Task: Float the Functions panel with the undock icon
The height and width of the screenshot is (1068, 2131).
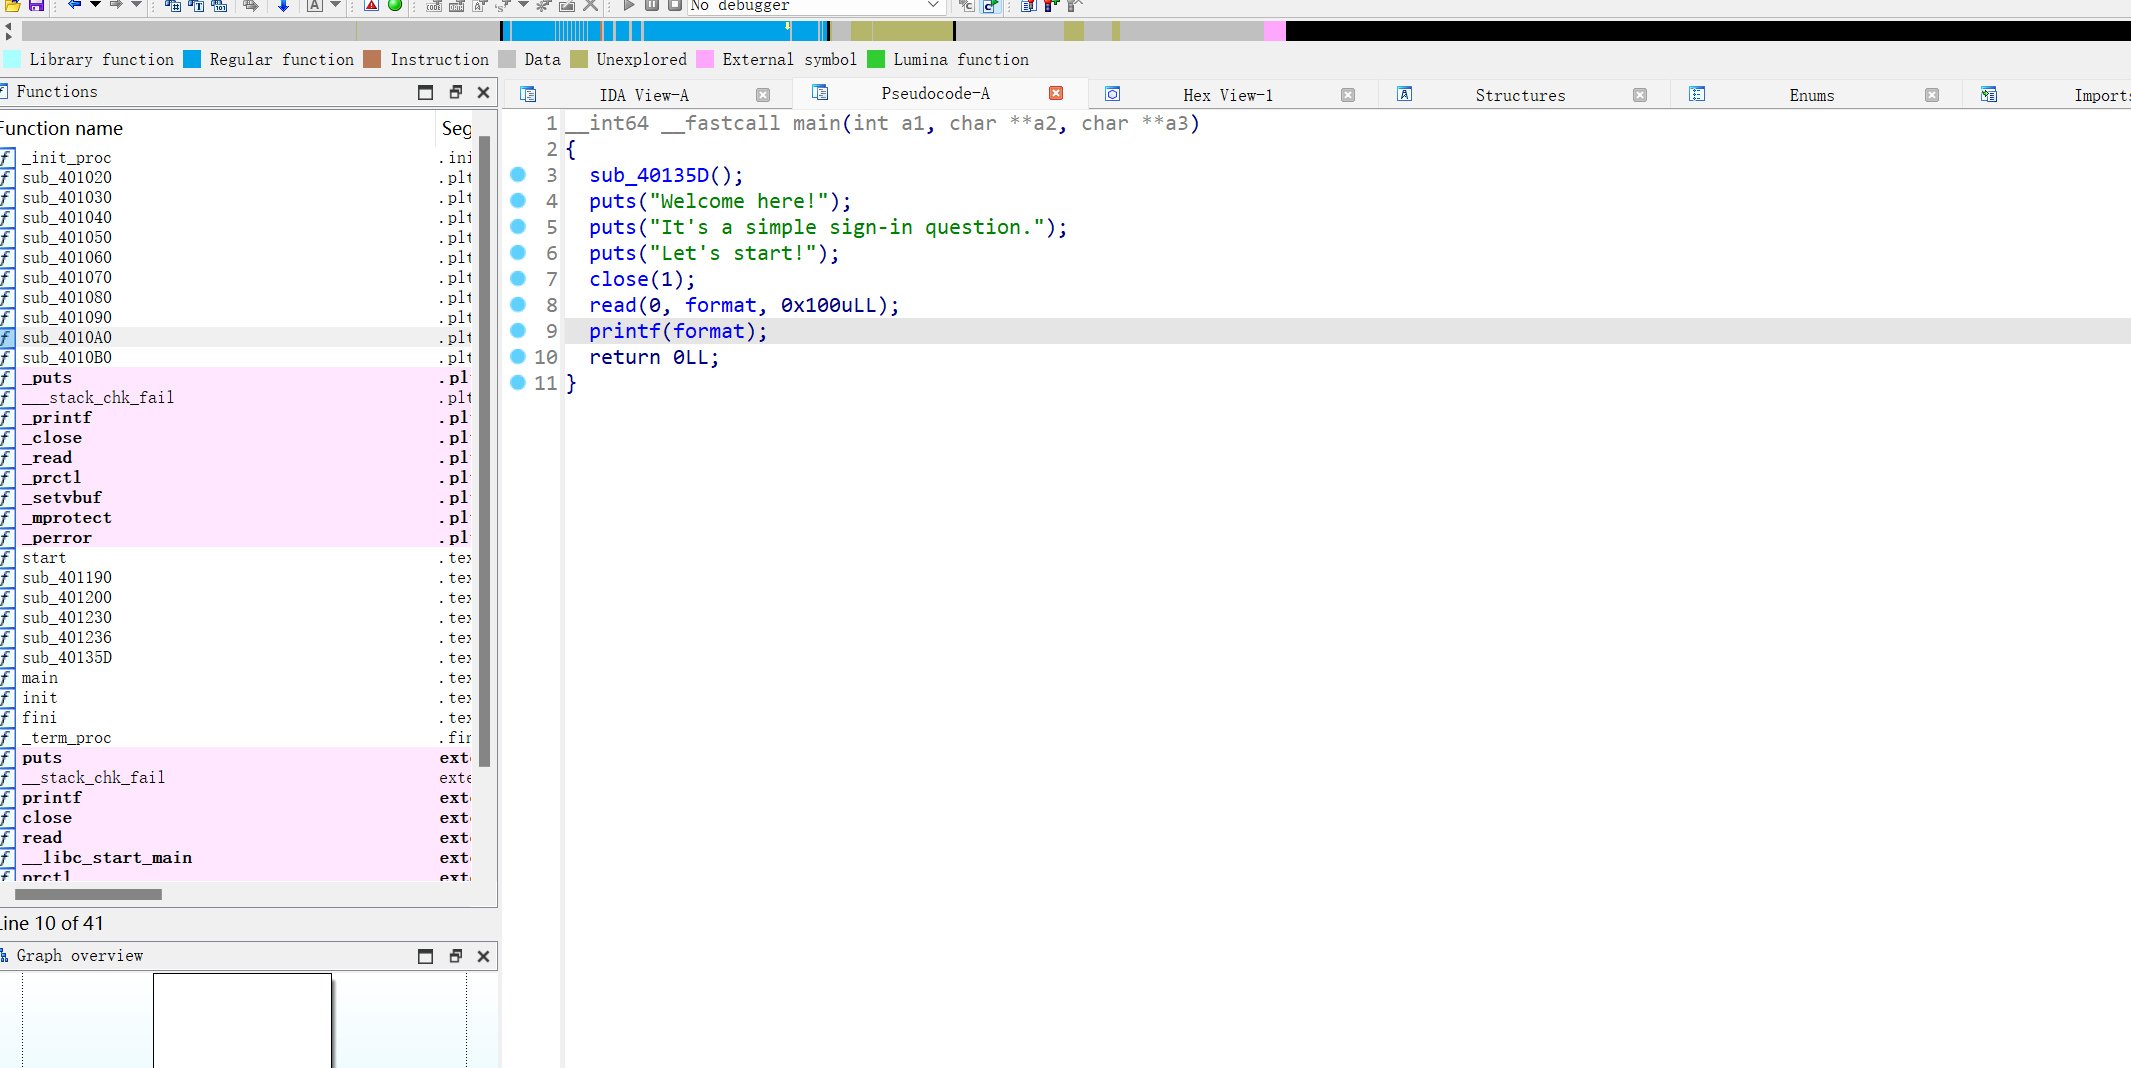Action: click(455, 92)
